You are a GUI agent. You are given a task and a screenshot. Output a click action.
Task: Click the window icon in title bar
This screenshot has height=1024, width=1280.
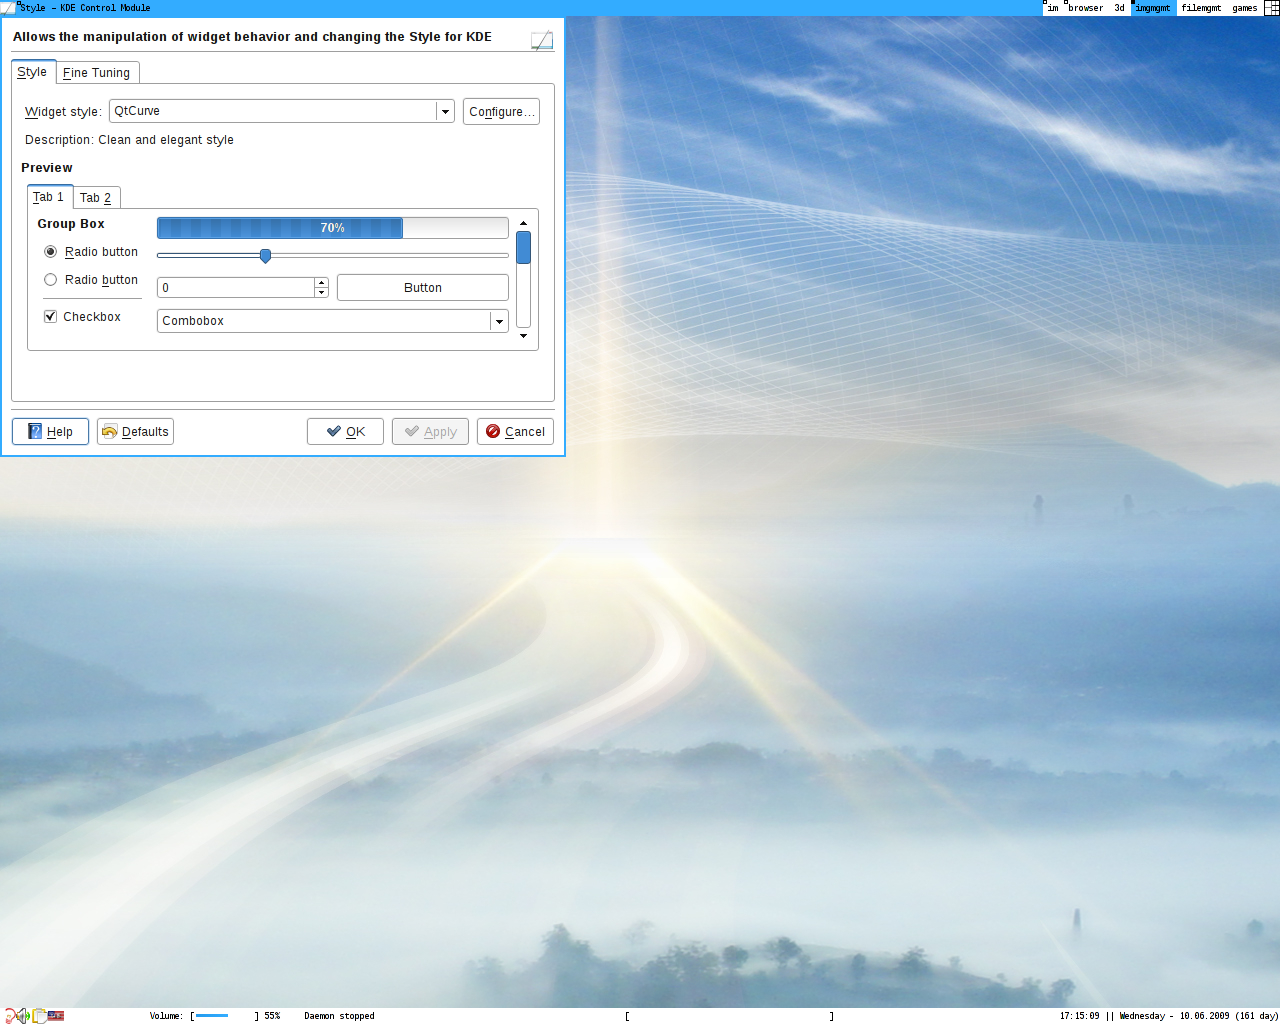coord(8,8)
